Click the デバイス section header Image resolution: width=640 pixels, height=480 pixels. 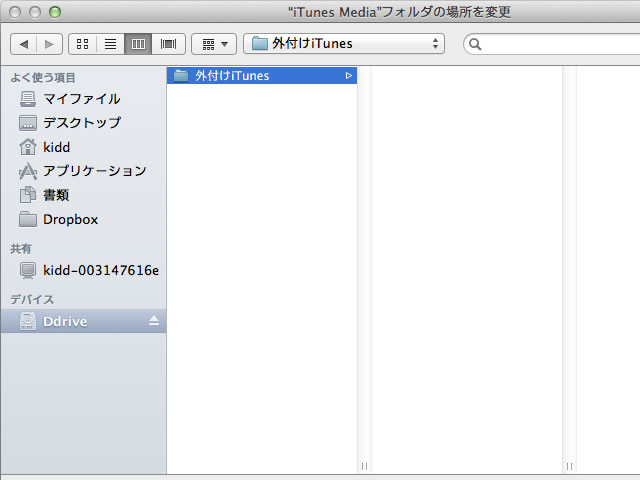click(x=32, y=300)
